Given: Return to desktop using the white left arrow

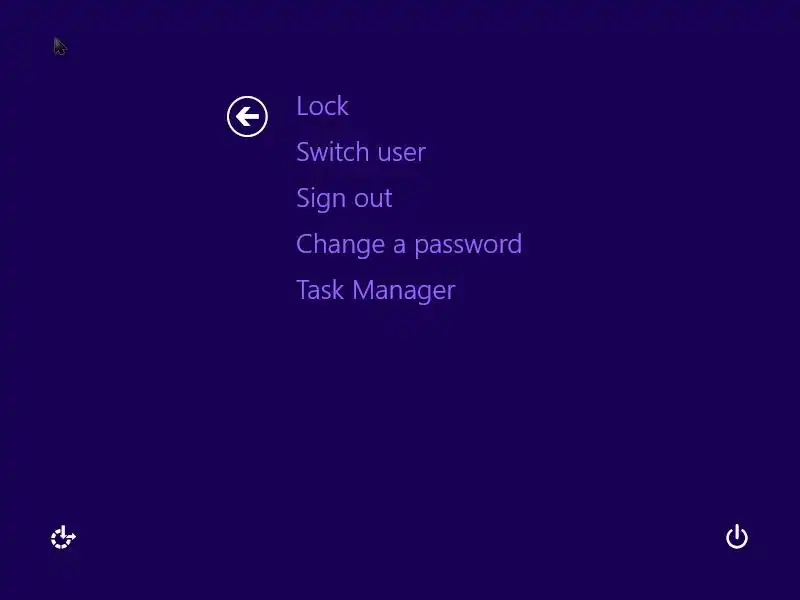Looking at the screenshot, I should 247,116.
